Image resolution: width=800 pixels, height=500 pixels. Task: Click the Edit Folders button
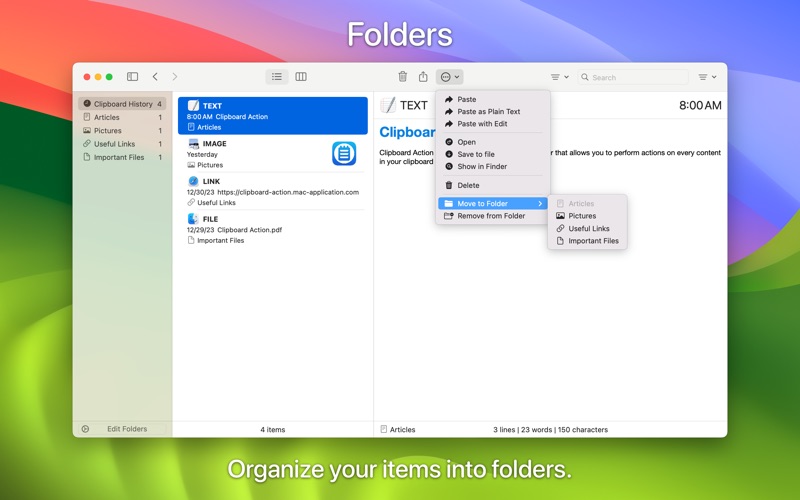127,429
